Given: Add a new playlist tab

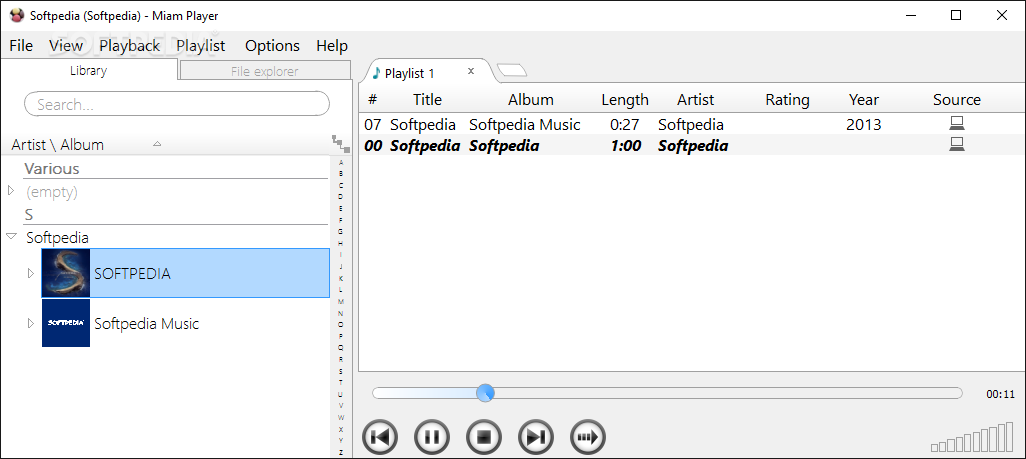Looking at the screenshot, I should 511,70.
